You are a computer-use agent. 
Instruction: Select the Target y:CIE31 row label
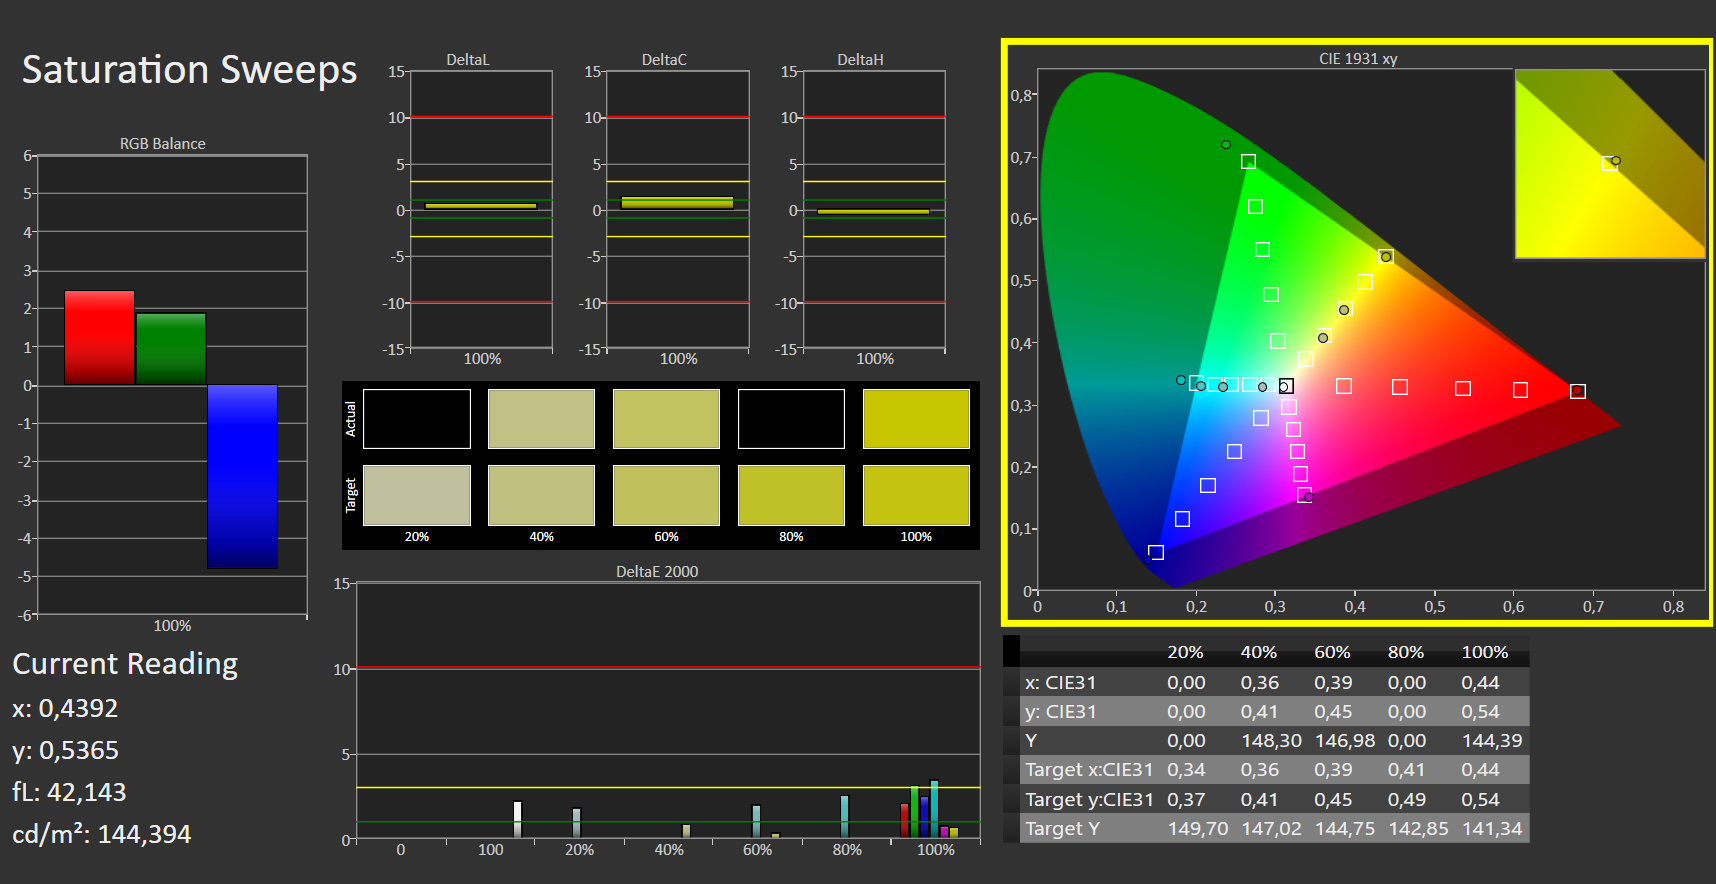[x=1089, y=800]
